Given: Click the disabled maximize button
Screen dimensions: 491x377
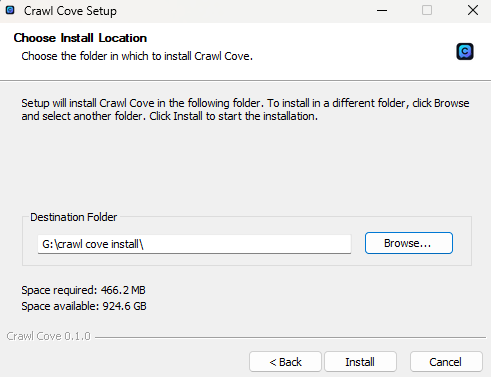Looking at the screenshot, I should pyautogui.click(x=427, y=11).
